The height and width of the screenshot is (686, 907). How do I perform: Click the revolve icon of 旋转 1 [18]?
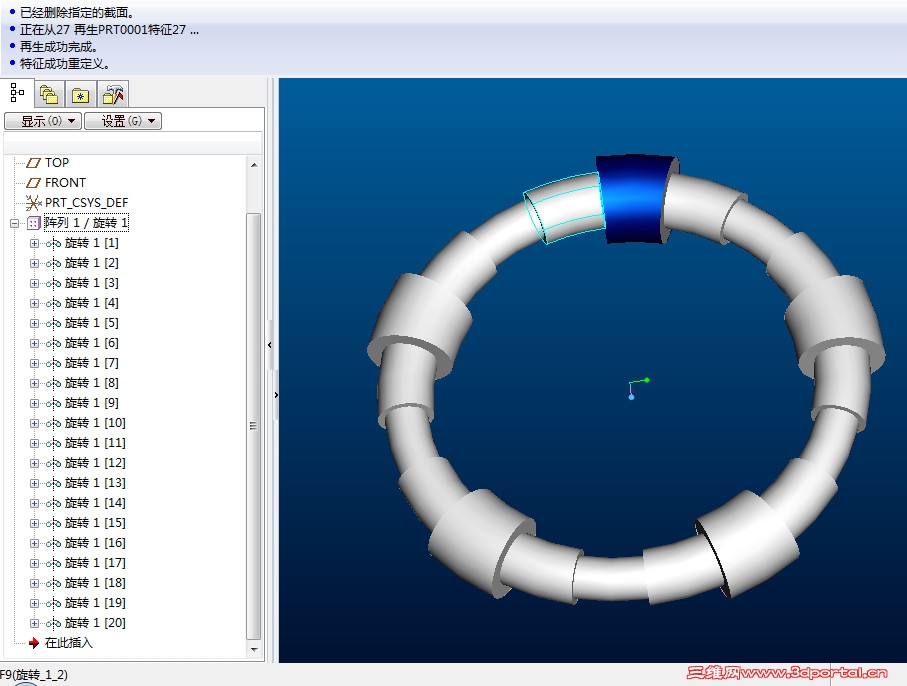point(53,583)
